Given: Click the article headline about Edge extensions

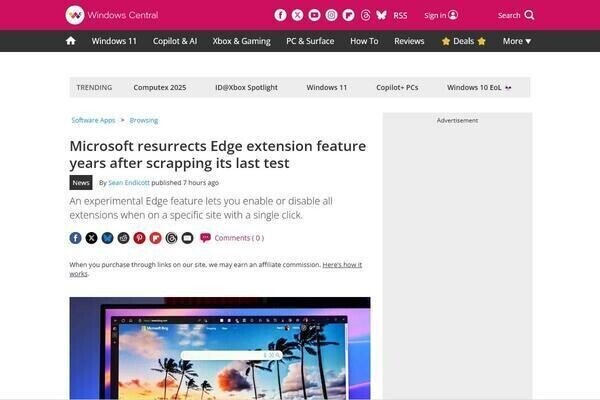Looking at the screenshot, I should coord(218,154).
